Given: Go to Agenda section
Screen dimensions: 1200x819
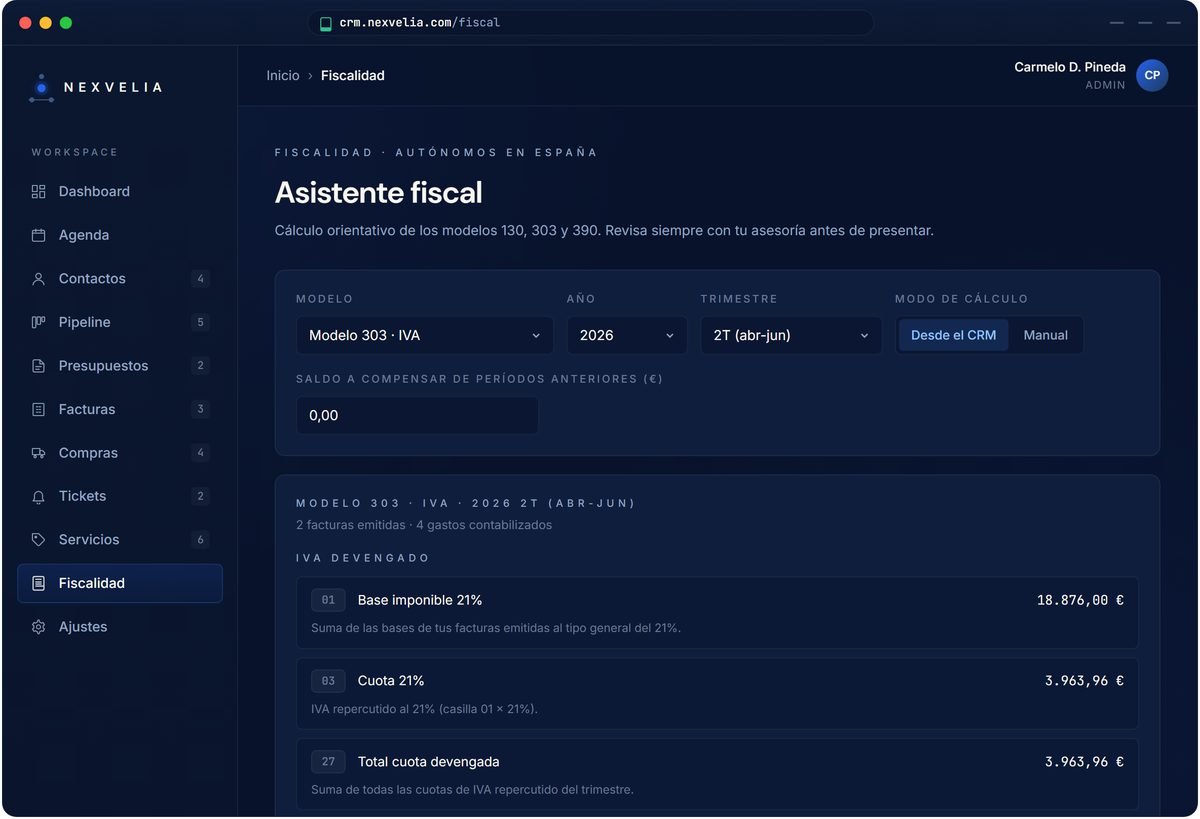Looking at the screenshot, I should pyautogui.click(x=120, y=235).
